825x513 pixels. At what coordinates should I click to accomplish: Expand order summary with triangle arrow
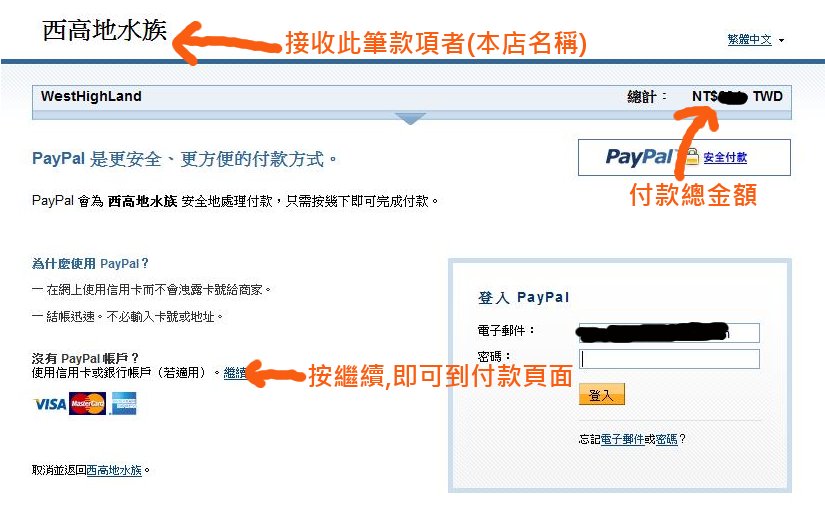[x=410, y=118]
